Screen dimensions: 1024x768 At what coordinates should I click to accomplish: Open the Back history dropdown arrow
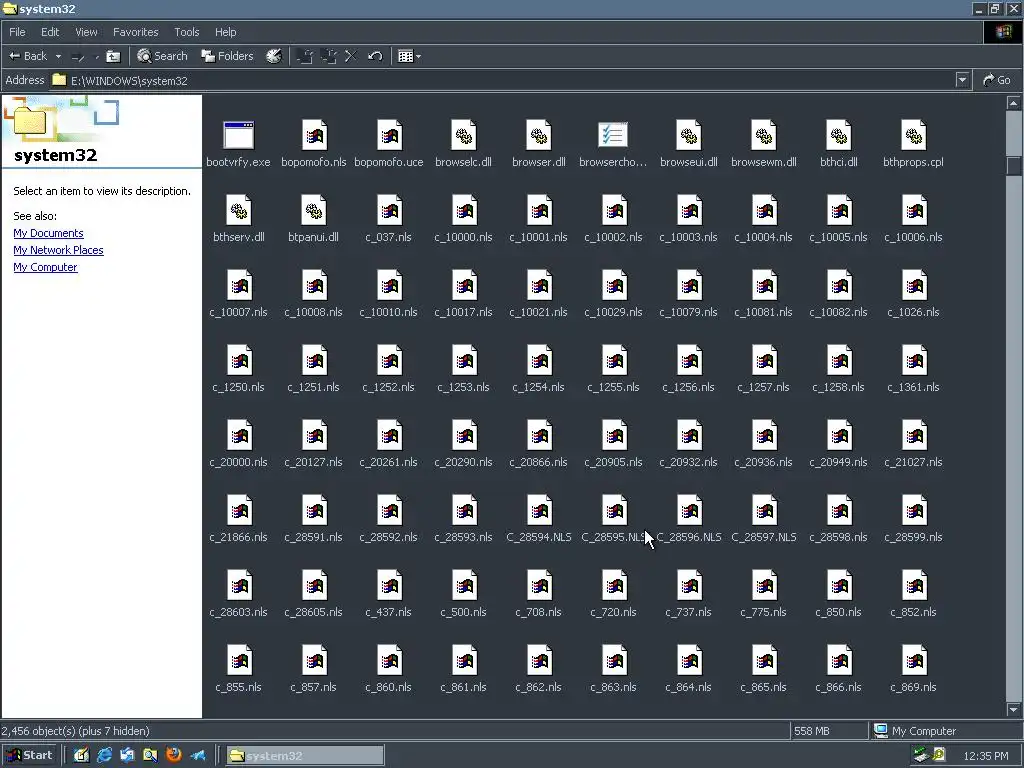[x=58, y=56]
